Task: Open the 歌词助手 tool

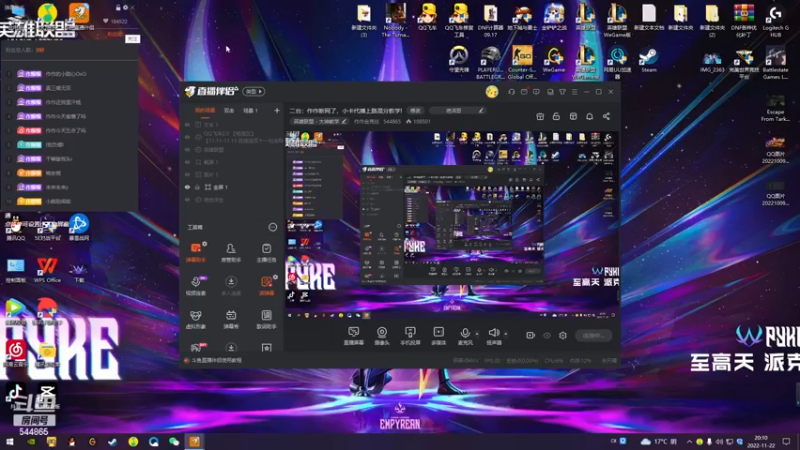Action: coord(266,319)
